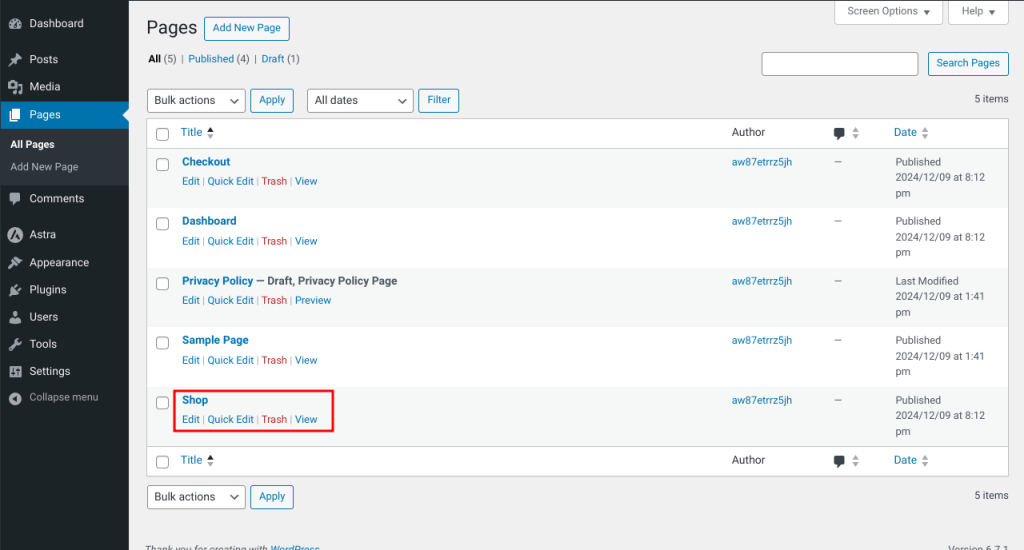Viewport: 1024px width, 550px height.
Task: Open the top Bulk actions dropdown
Action: click(x=196, y=101)
